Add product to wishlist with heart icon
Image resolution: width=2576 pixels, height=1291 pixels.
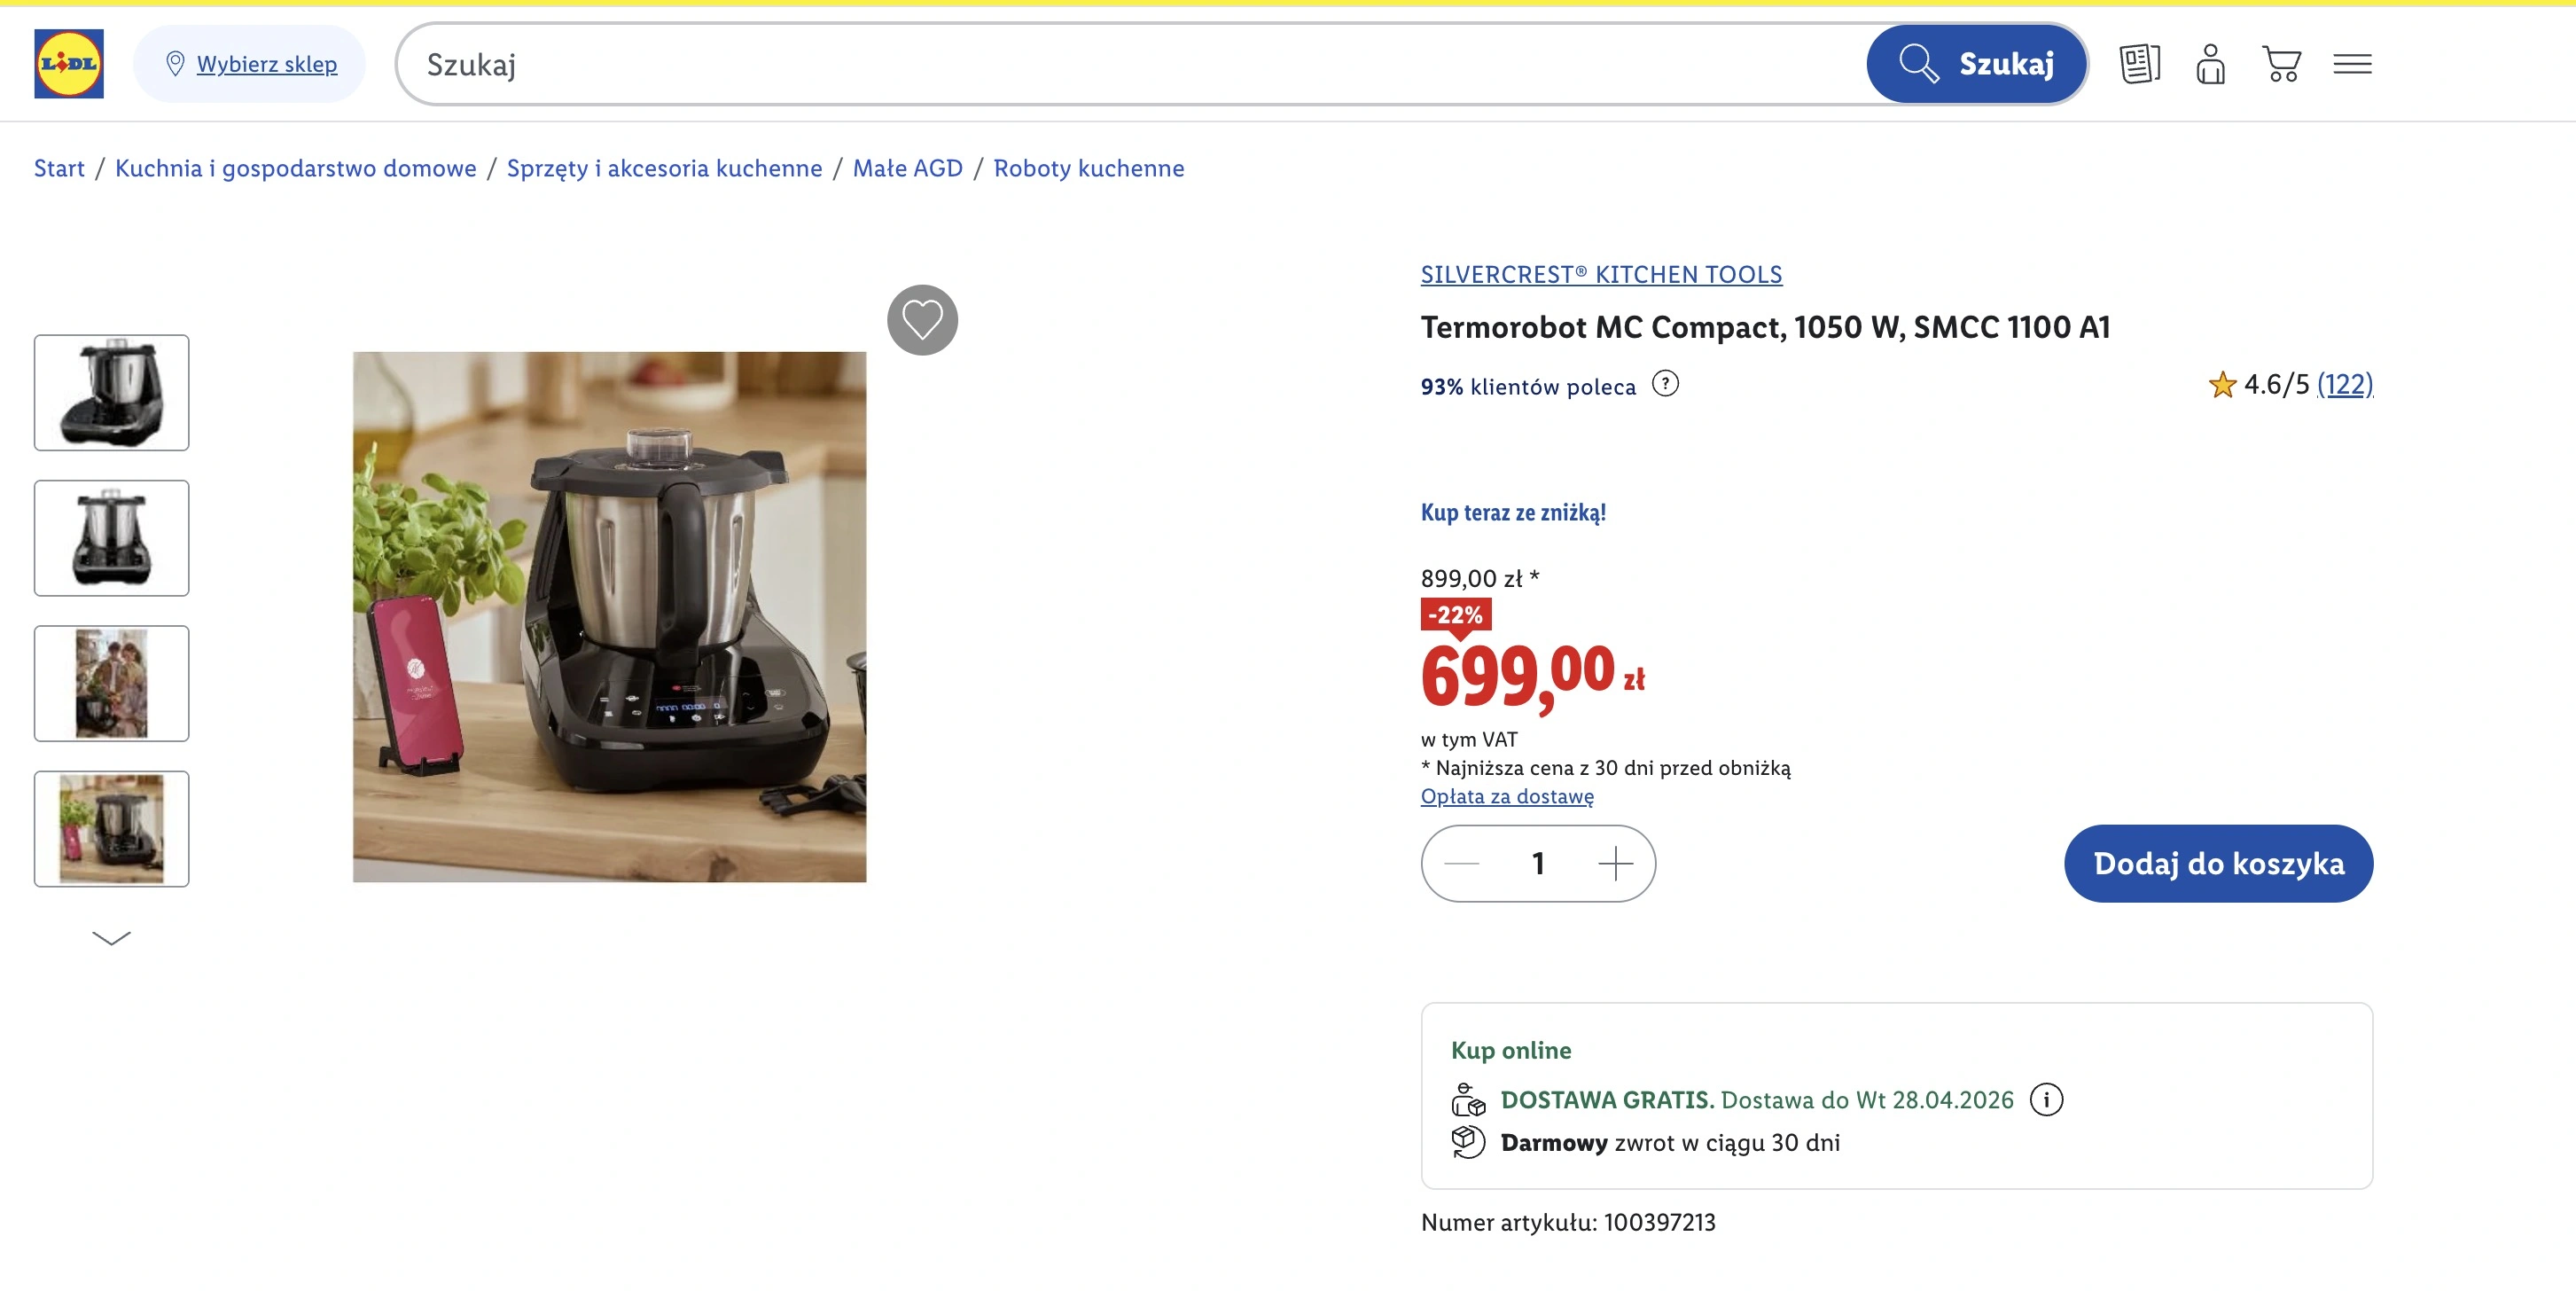(x=922, y=320)
